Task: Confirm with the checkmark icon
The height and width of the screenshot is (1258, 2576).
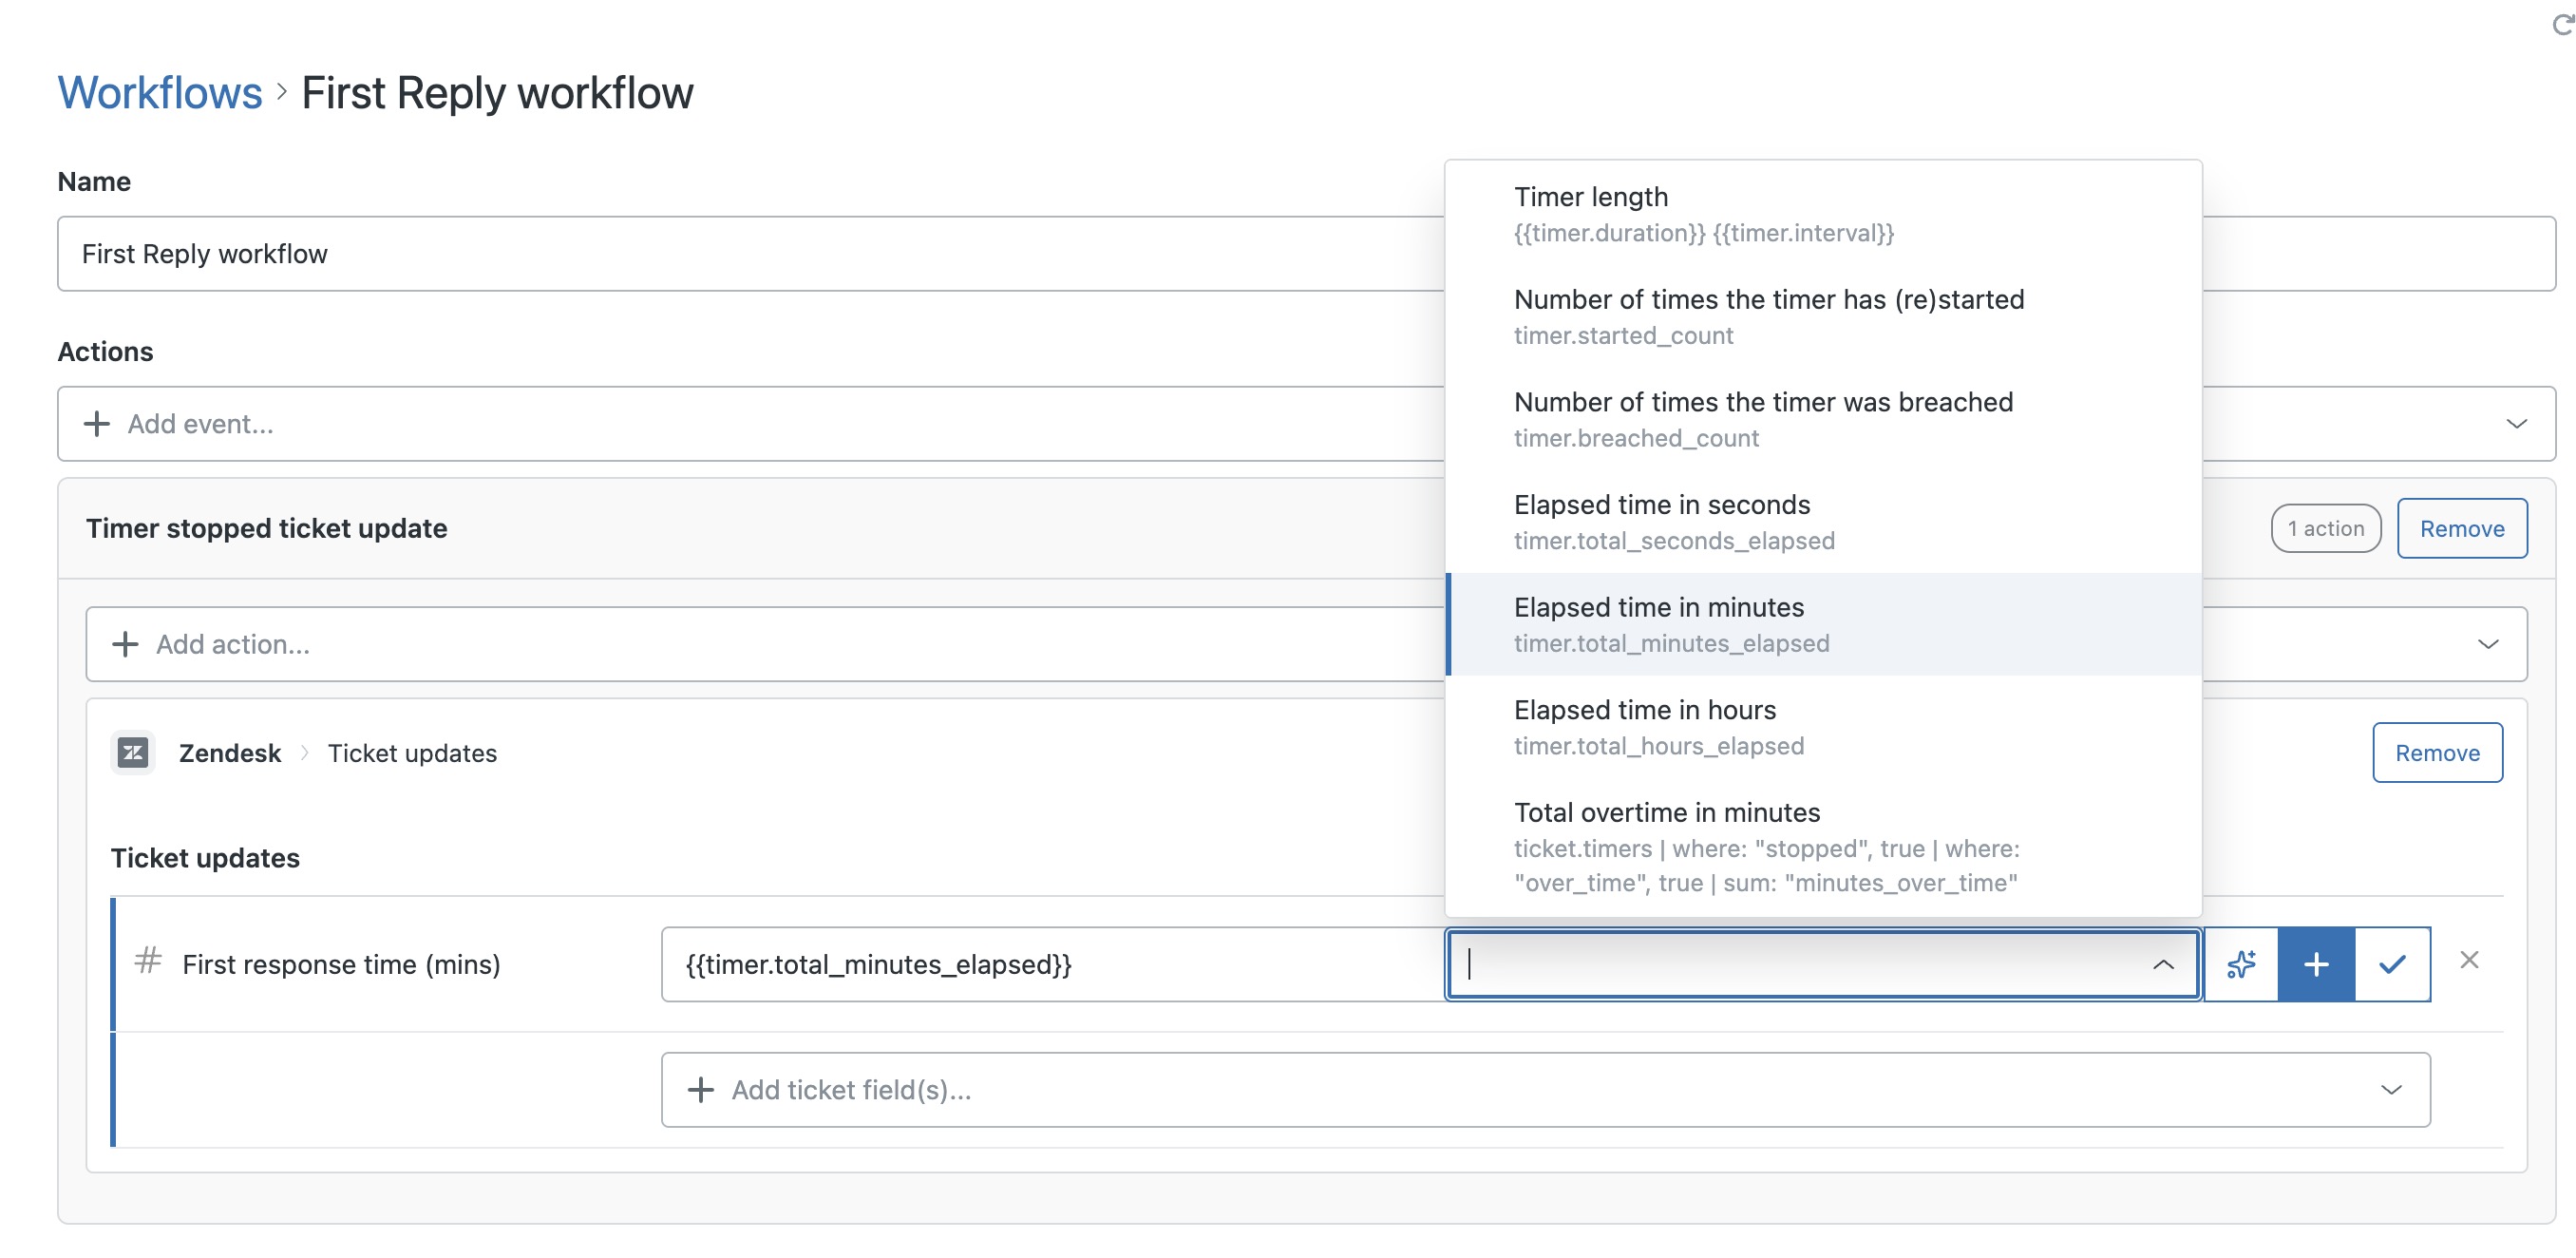Action: click(x=2392, y=964)
